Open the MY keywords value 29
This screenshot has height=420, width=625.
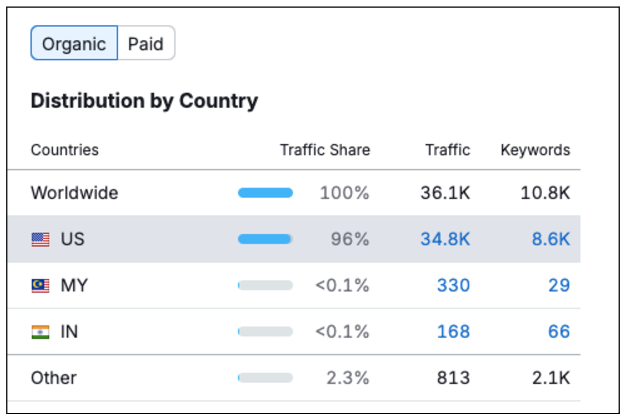click(558, 285)
